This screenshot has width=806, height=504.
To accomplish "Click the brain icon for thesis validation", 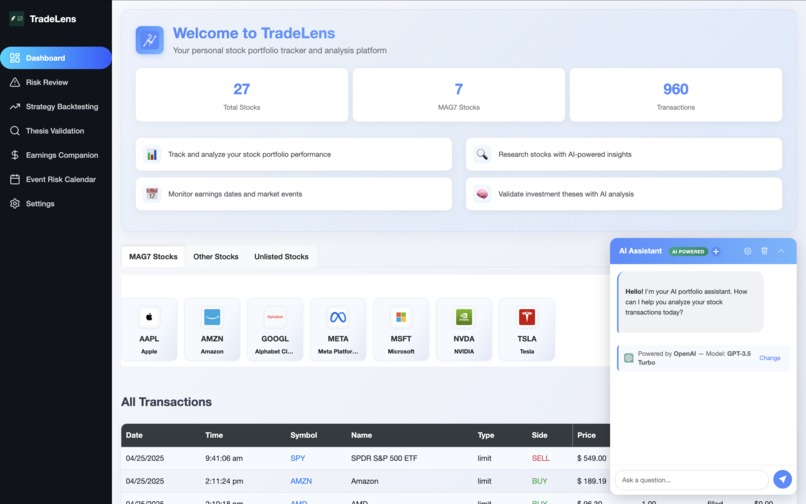I will (482, 194).
